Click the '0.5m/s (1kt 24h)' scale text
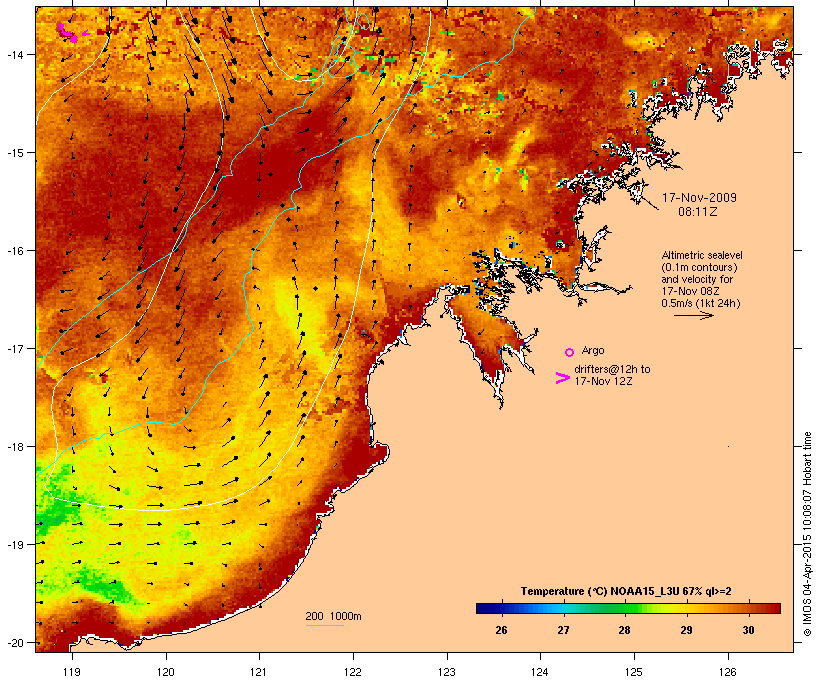The width and height of the screenshot is (820, 680). (x=701, y=303)
